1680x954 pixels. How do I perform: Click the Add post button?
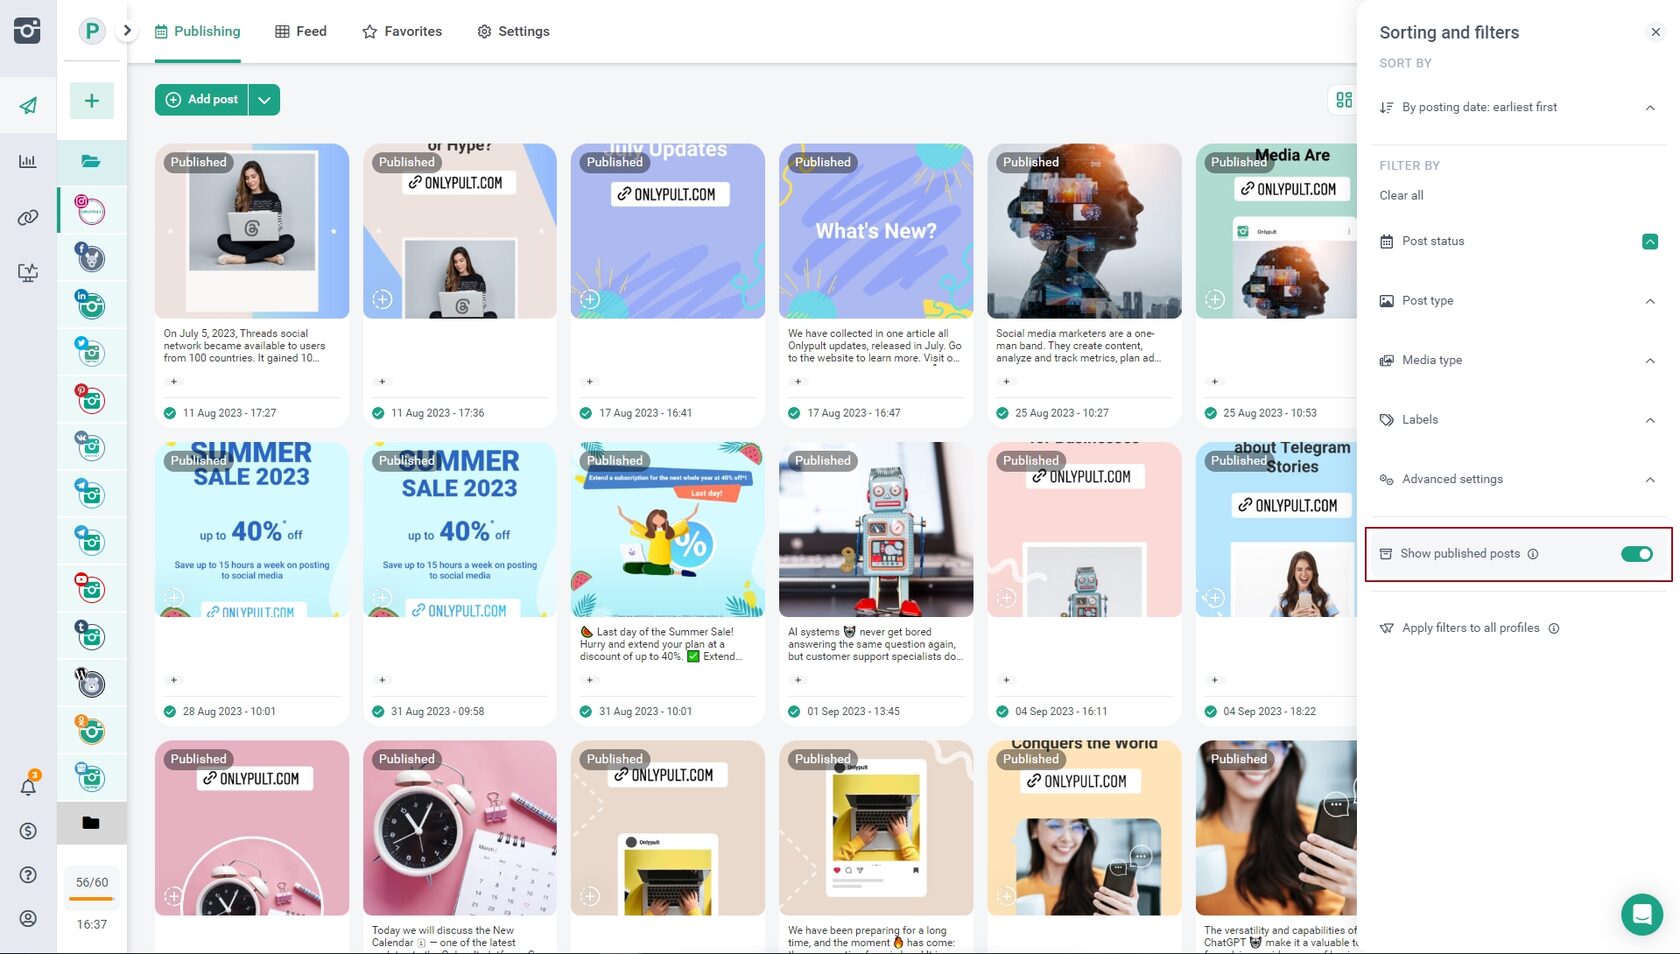202,100
